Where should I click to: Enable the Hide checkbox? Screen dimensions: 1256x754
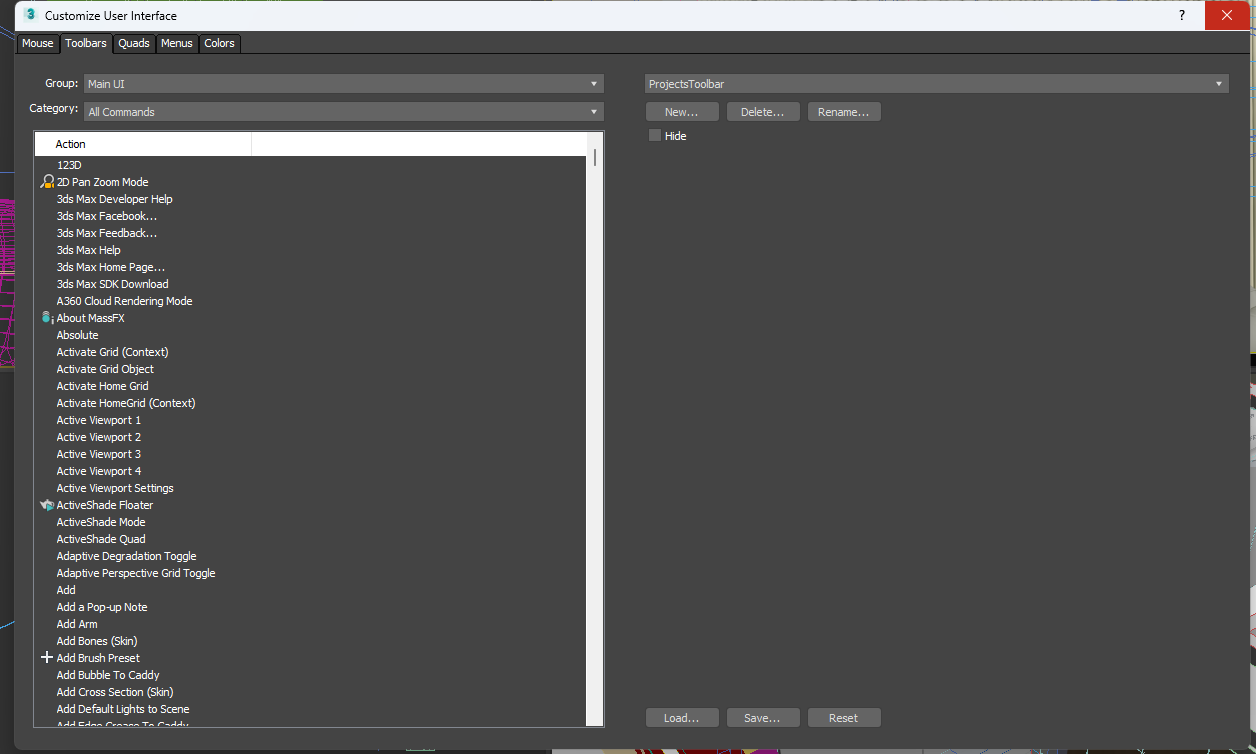pyautogui.click(x=655, y=135)
